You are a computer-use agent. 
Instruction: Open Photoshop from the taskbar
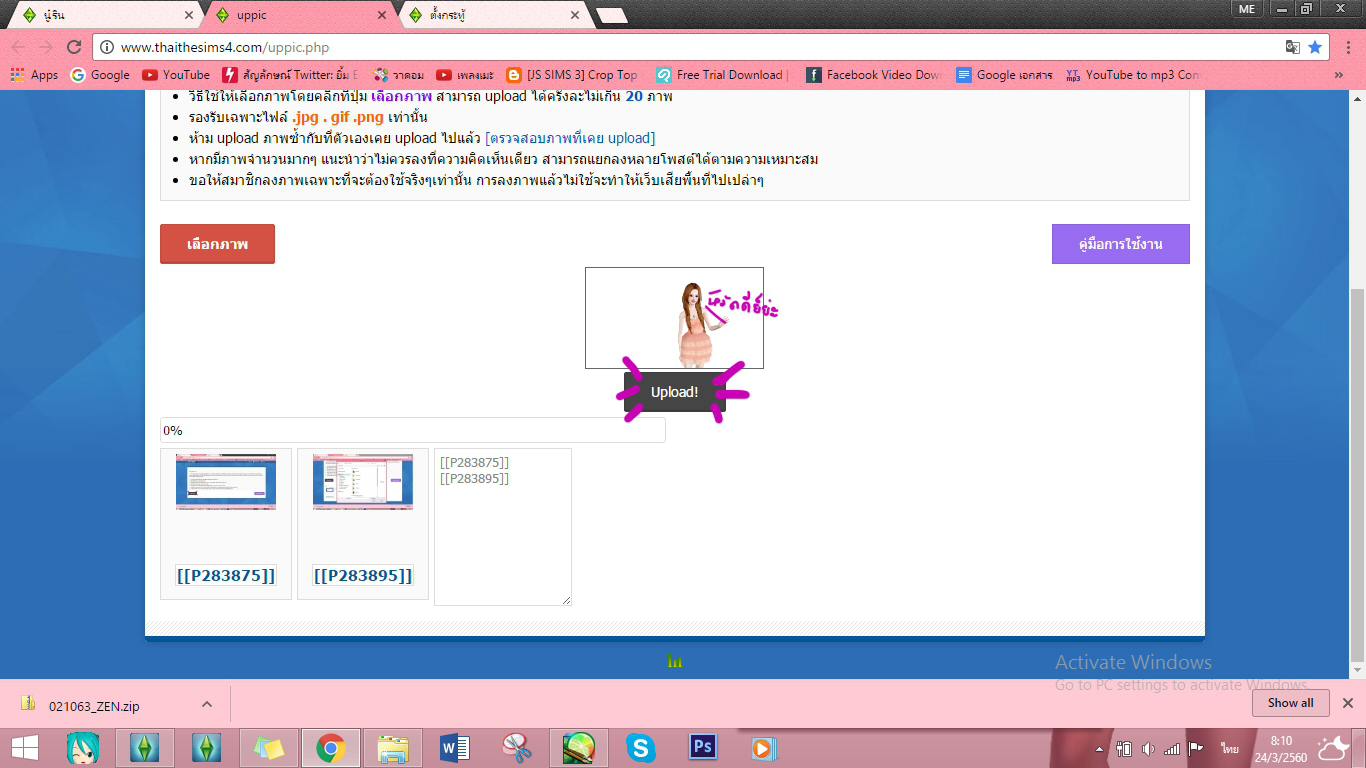click(703, 748)
